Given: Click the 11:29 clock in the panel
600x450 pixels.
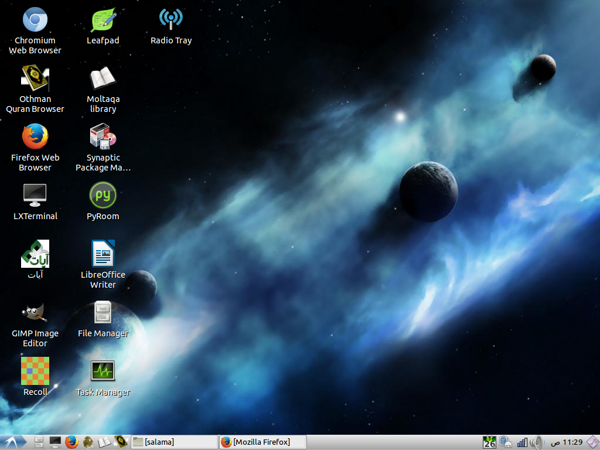Looking at the screenshot, I should 566,442.
